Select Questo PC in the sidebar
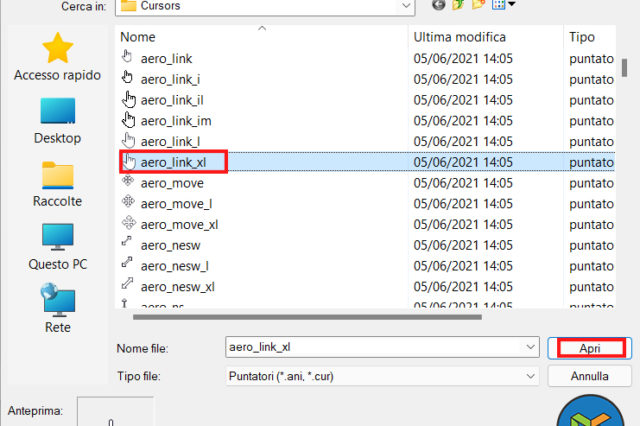Viewport: 640px width, 426px height. [58, 247]
